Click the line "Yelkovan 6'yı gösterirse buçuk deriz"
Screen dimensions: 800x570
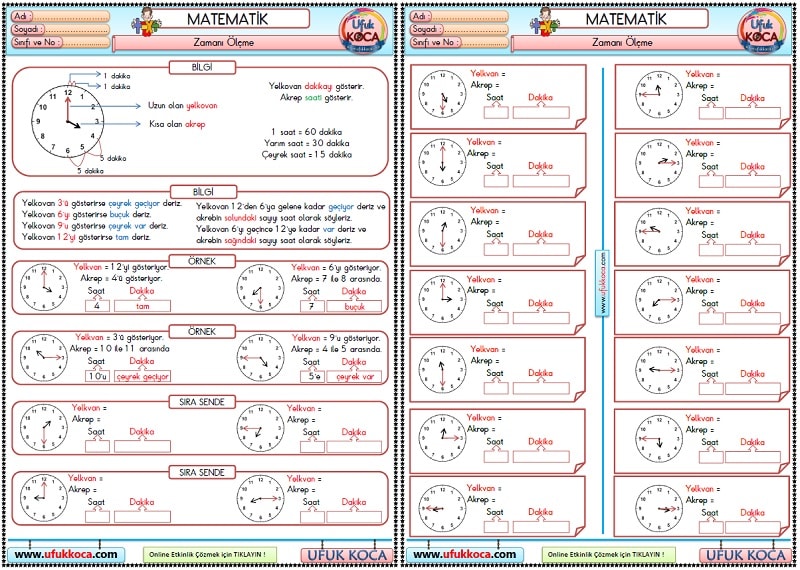87,214
